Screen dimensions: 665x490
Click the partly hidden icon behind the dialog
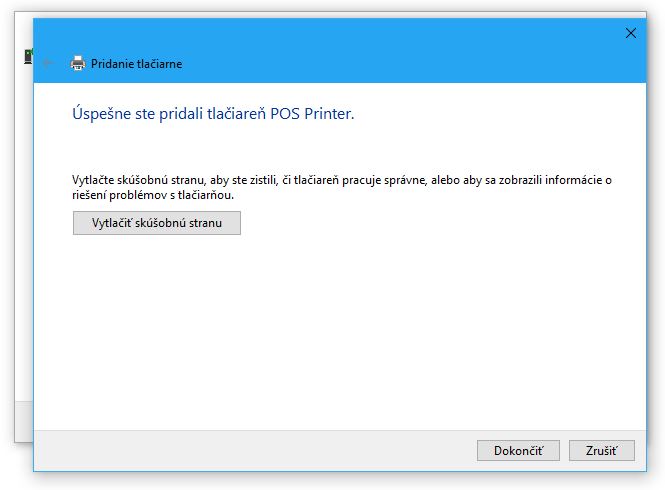[28, 56]
